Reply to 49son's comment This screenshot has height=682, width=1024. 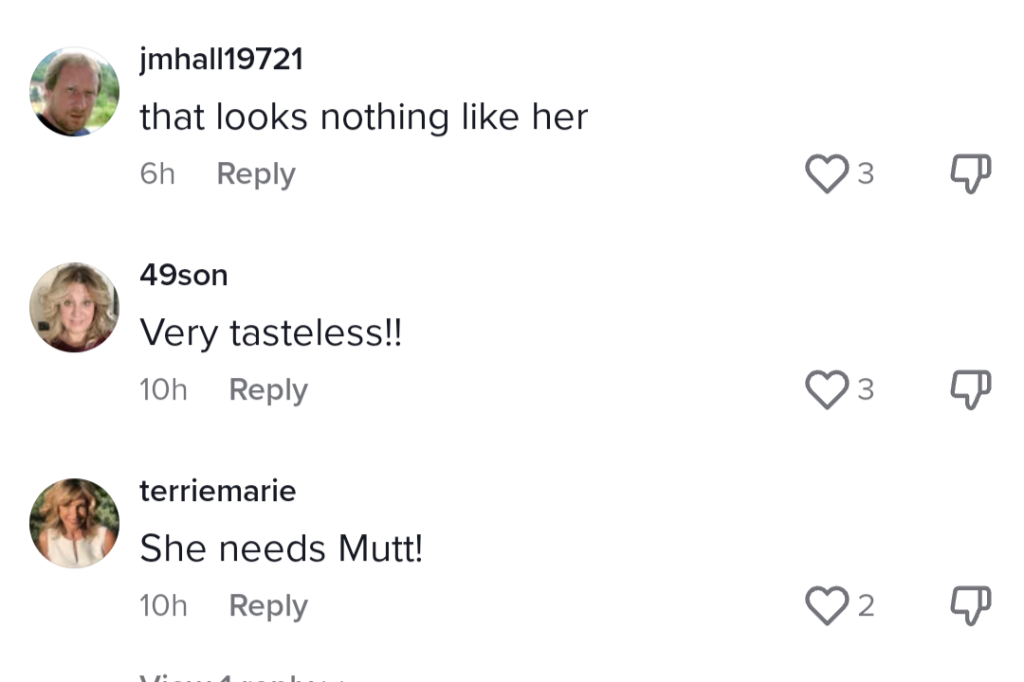[x=268, y=390]
